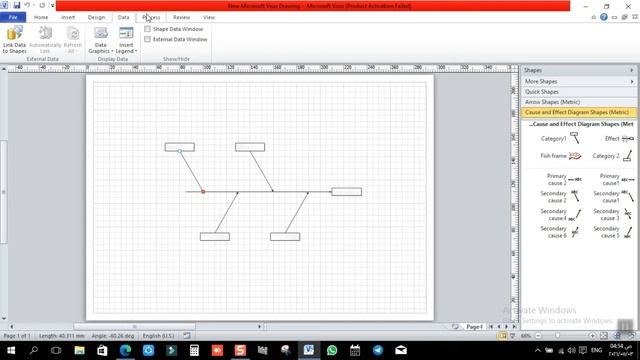Switch to the View ribbon tab
Viewport: 640px width, 360px height.
point(209,17)
